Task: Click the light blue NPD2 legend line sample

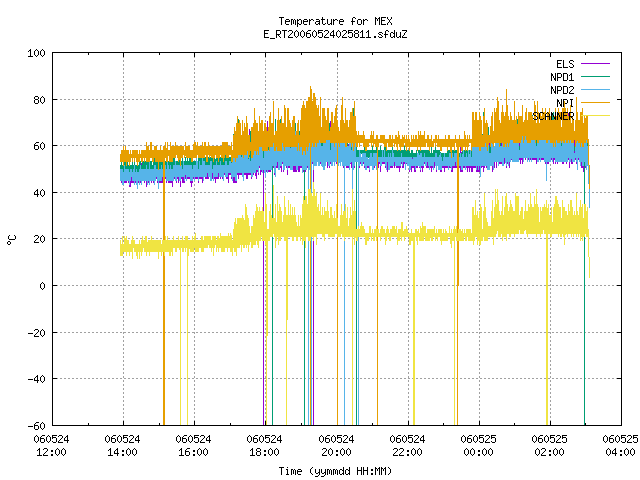Action: click(x=595, y=89)
